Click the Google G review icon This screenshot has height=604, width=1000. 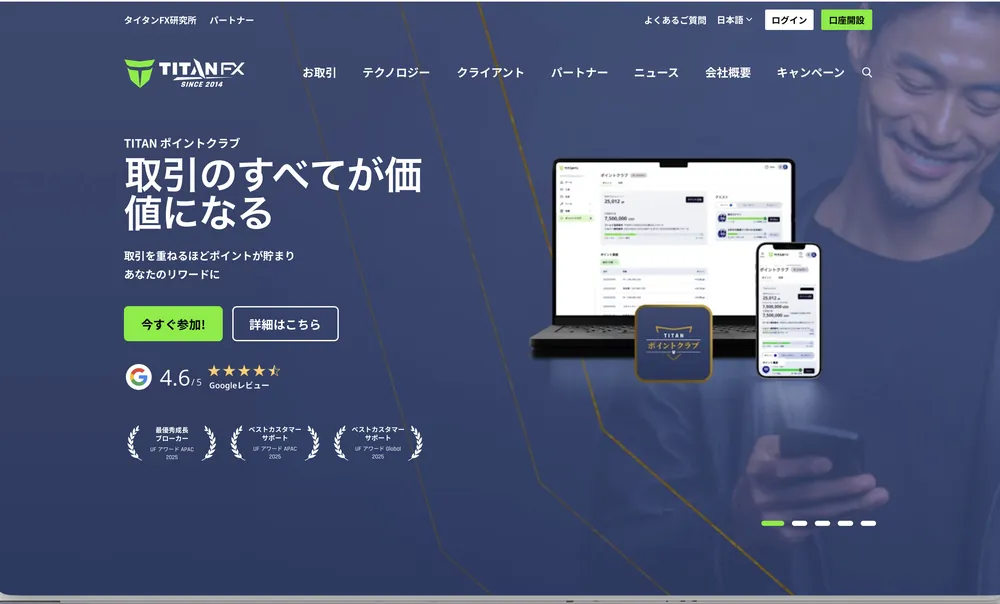pos(138,377)
